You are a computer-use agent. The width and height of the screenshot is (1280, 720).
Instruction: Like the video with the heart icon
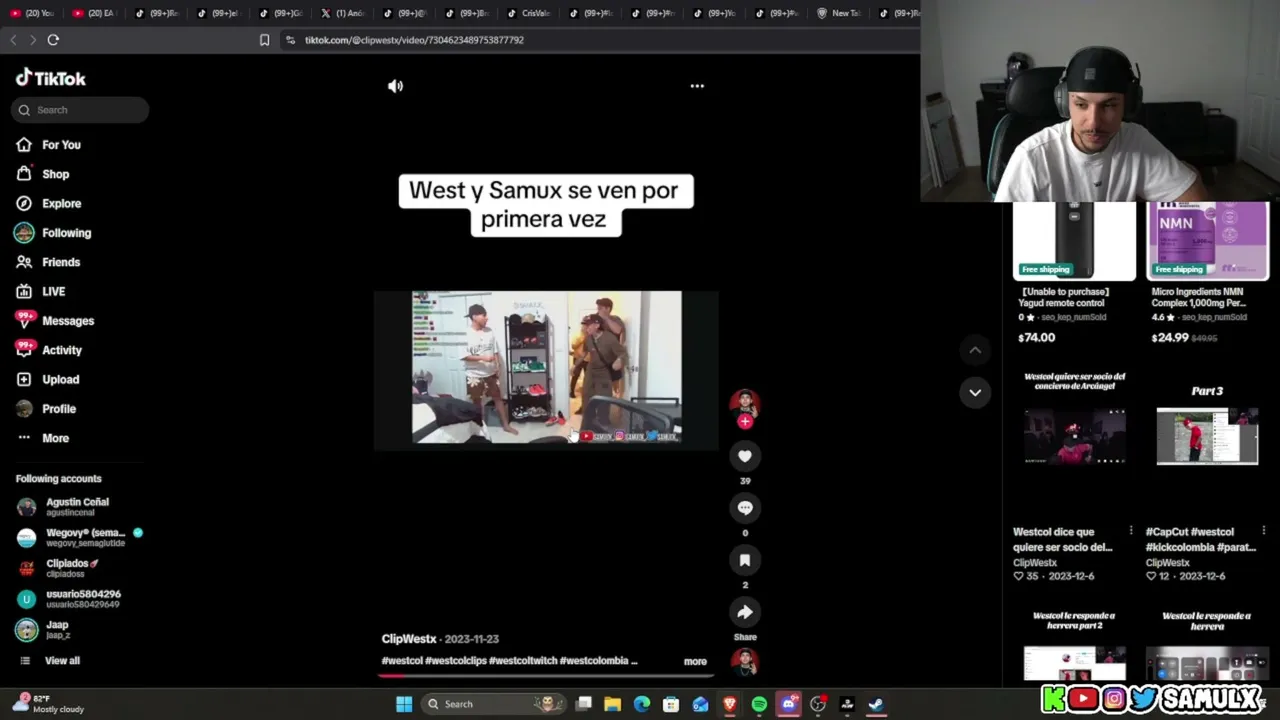tap(745, 456)
